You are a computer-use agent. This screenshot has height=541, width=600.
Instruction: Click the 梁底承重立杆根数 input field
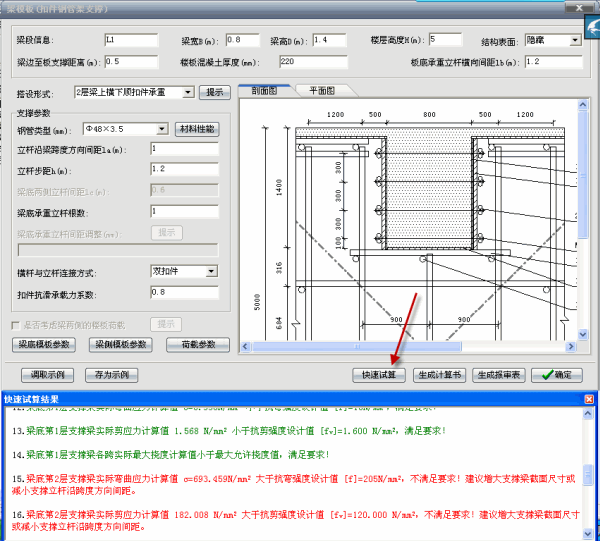(x=184, y=211)
